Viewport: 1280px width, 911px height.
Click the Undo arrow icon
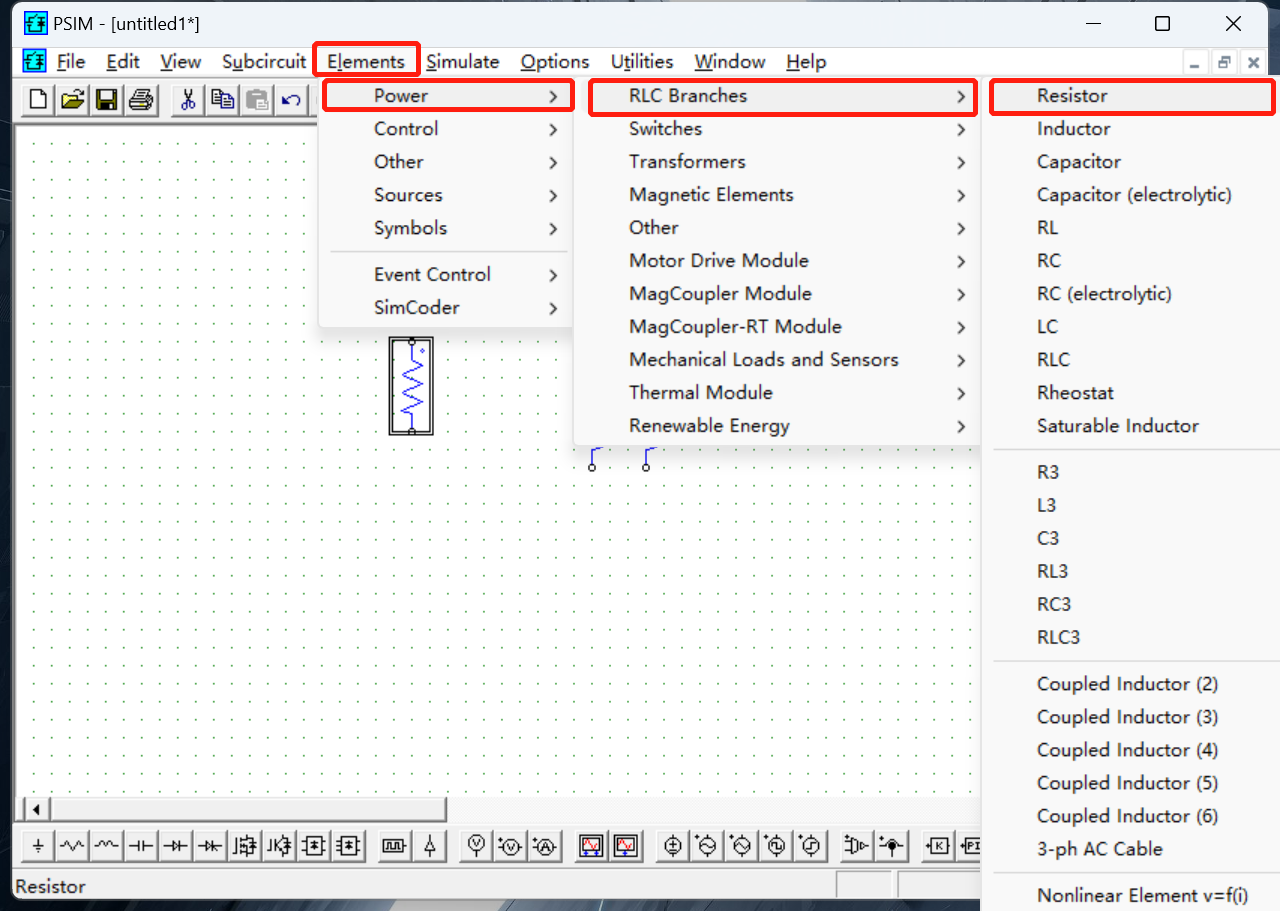290,99
